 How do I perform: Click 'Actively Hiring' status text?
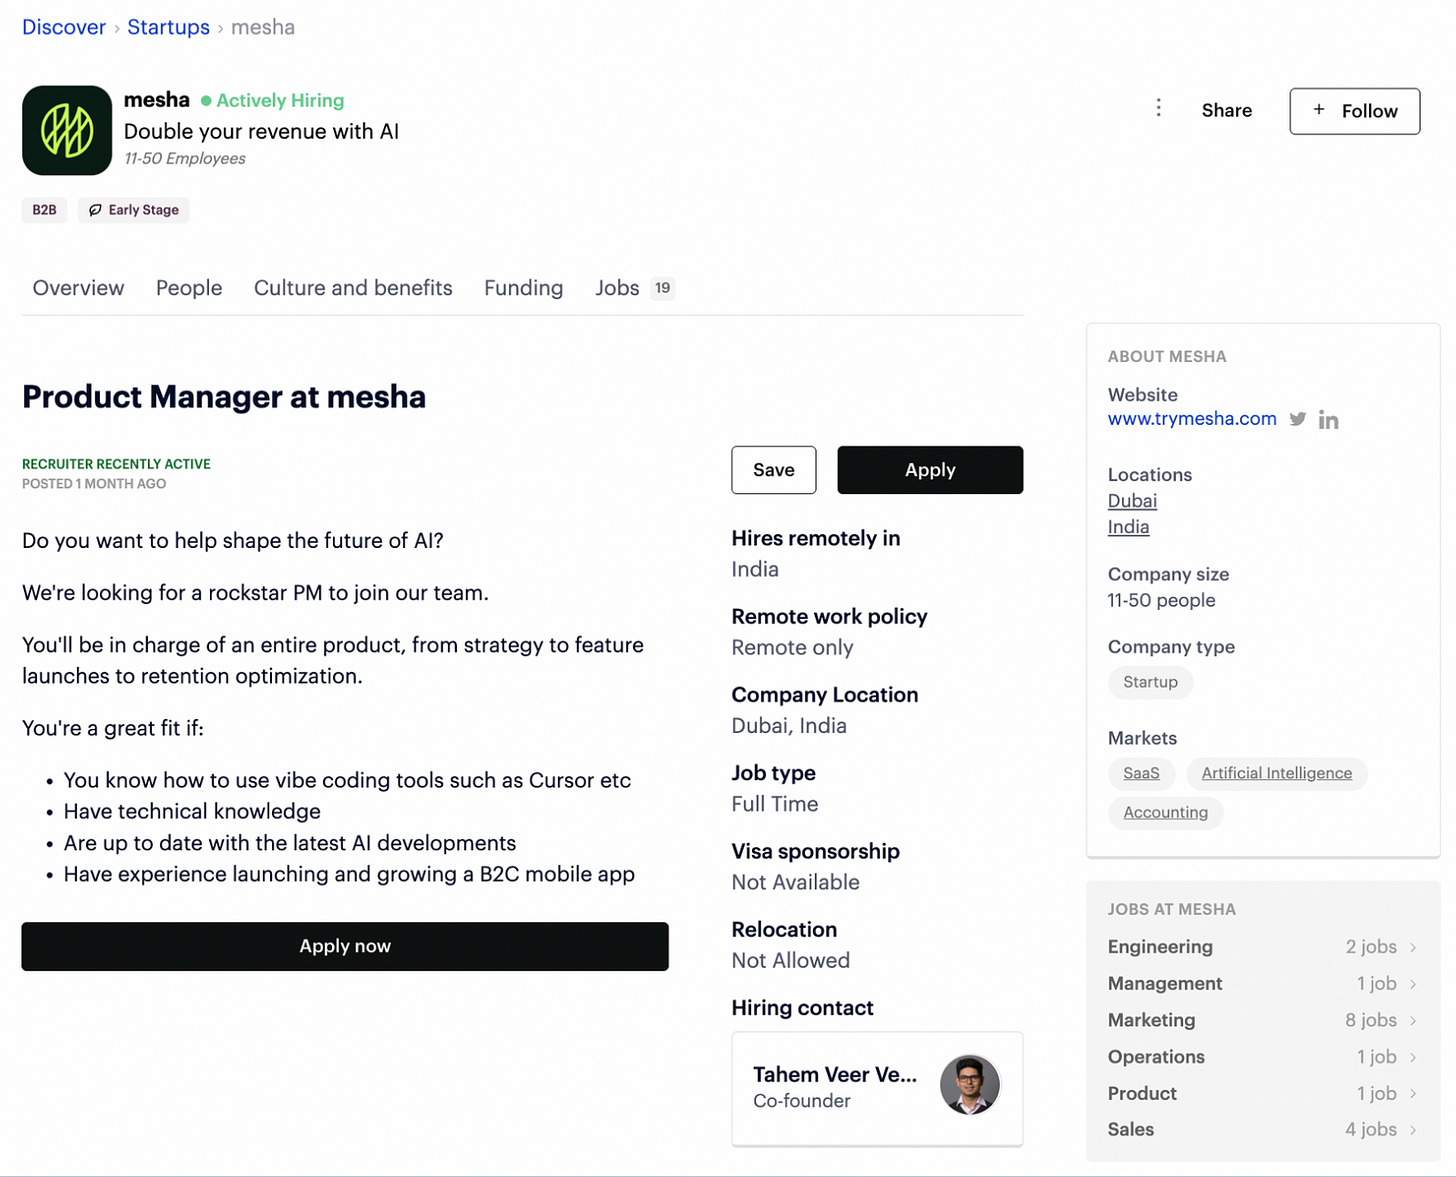coord(280,100)
